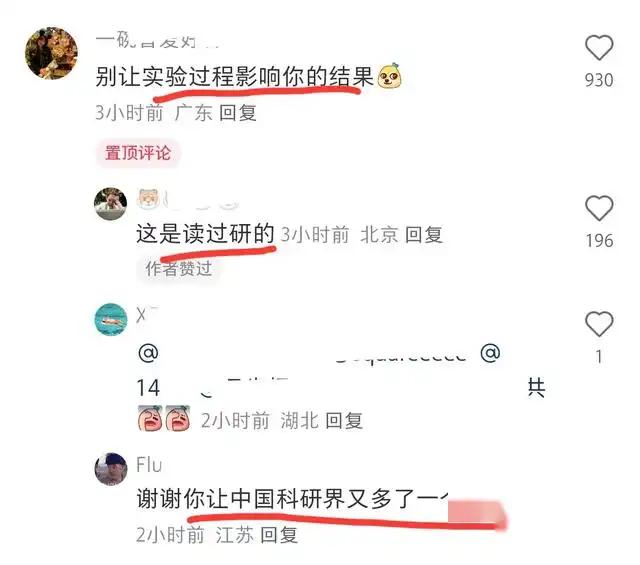Select comment text 别让实验过程影响你的结果
This screenshot has height=565, width=640.
coord(234,77)
